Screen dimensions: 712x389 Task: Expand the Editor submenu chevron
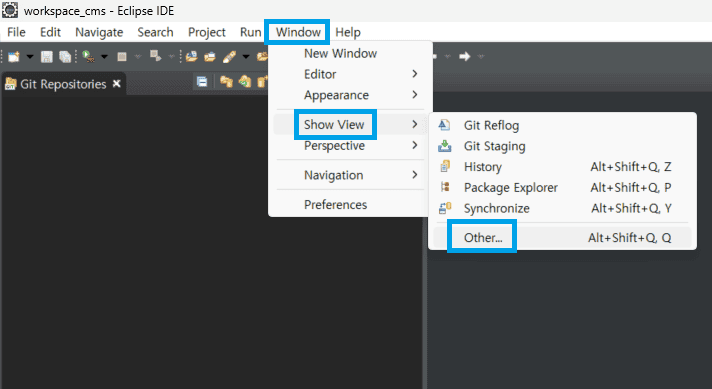point(415,74)
